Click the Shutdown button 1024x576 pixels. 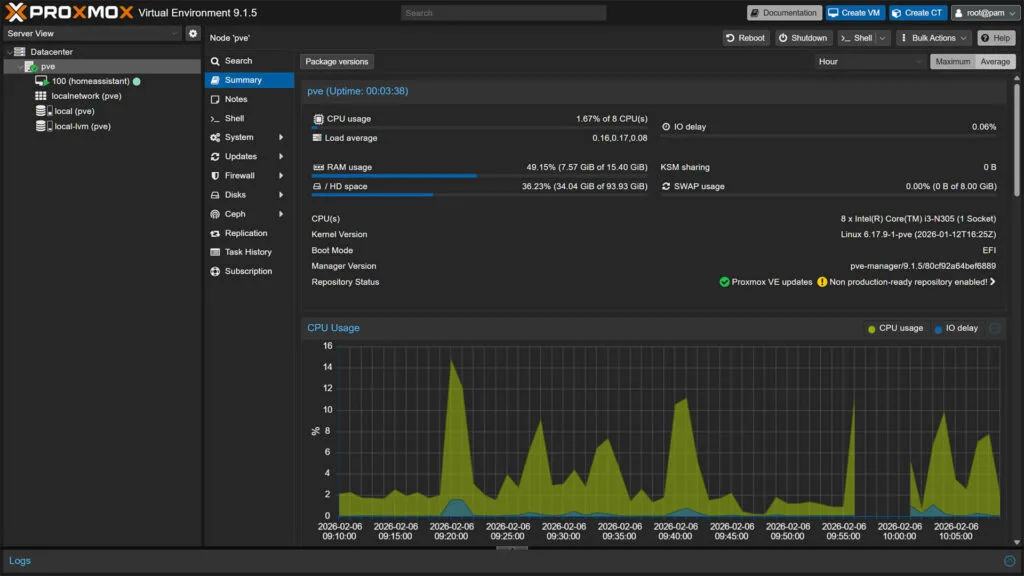click(803, 38)
